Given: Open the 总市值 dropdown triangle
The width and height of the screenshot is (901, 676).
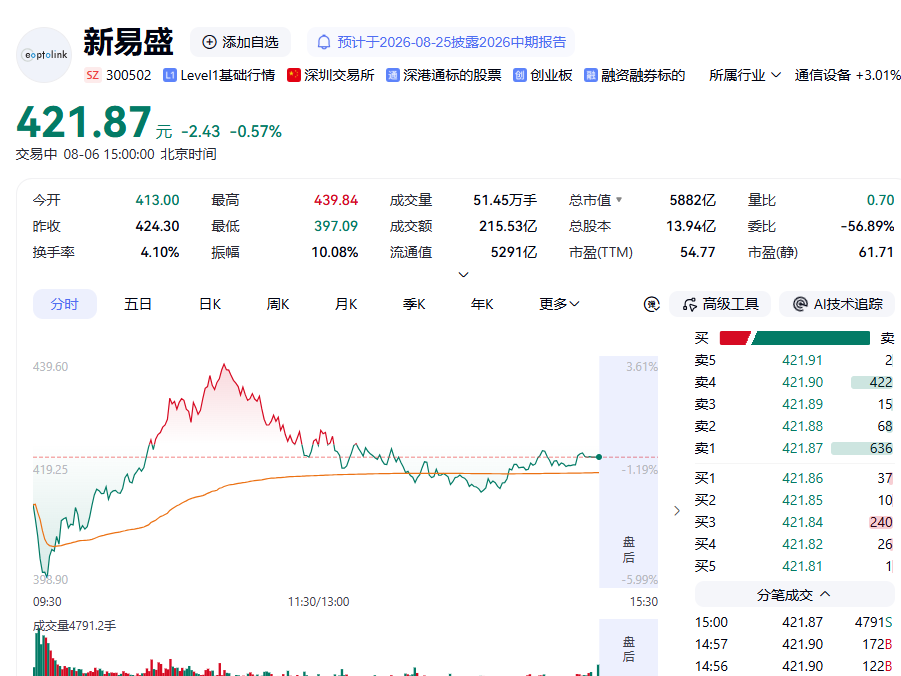Looking at the screenshot, I should pos(619,200).
